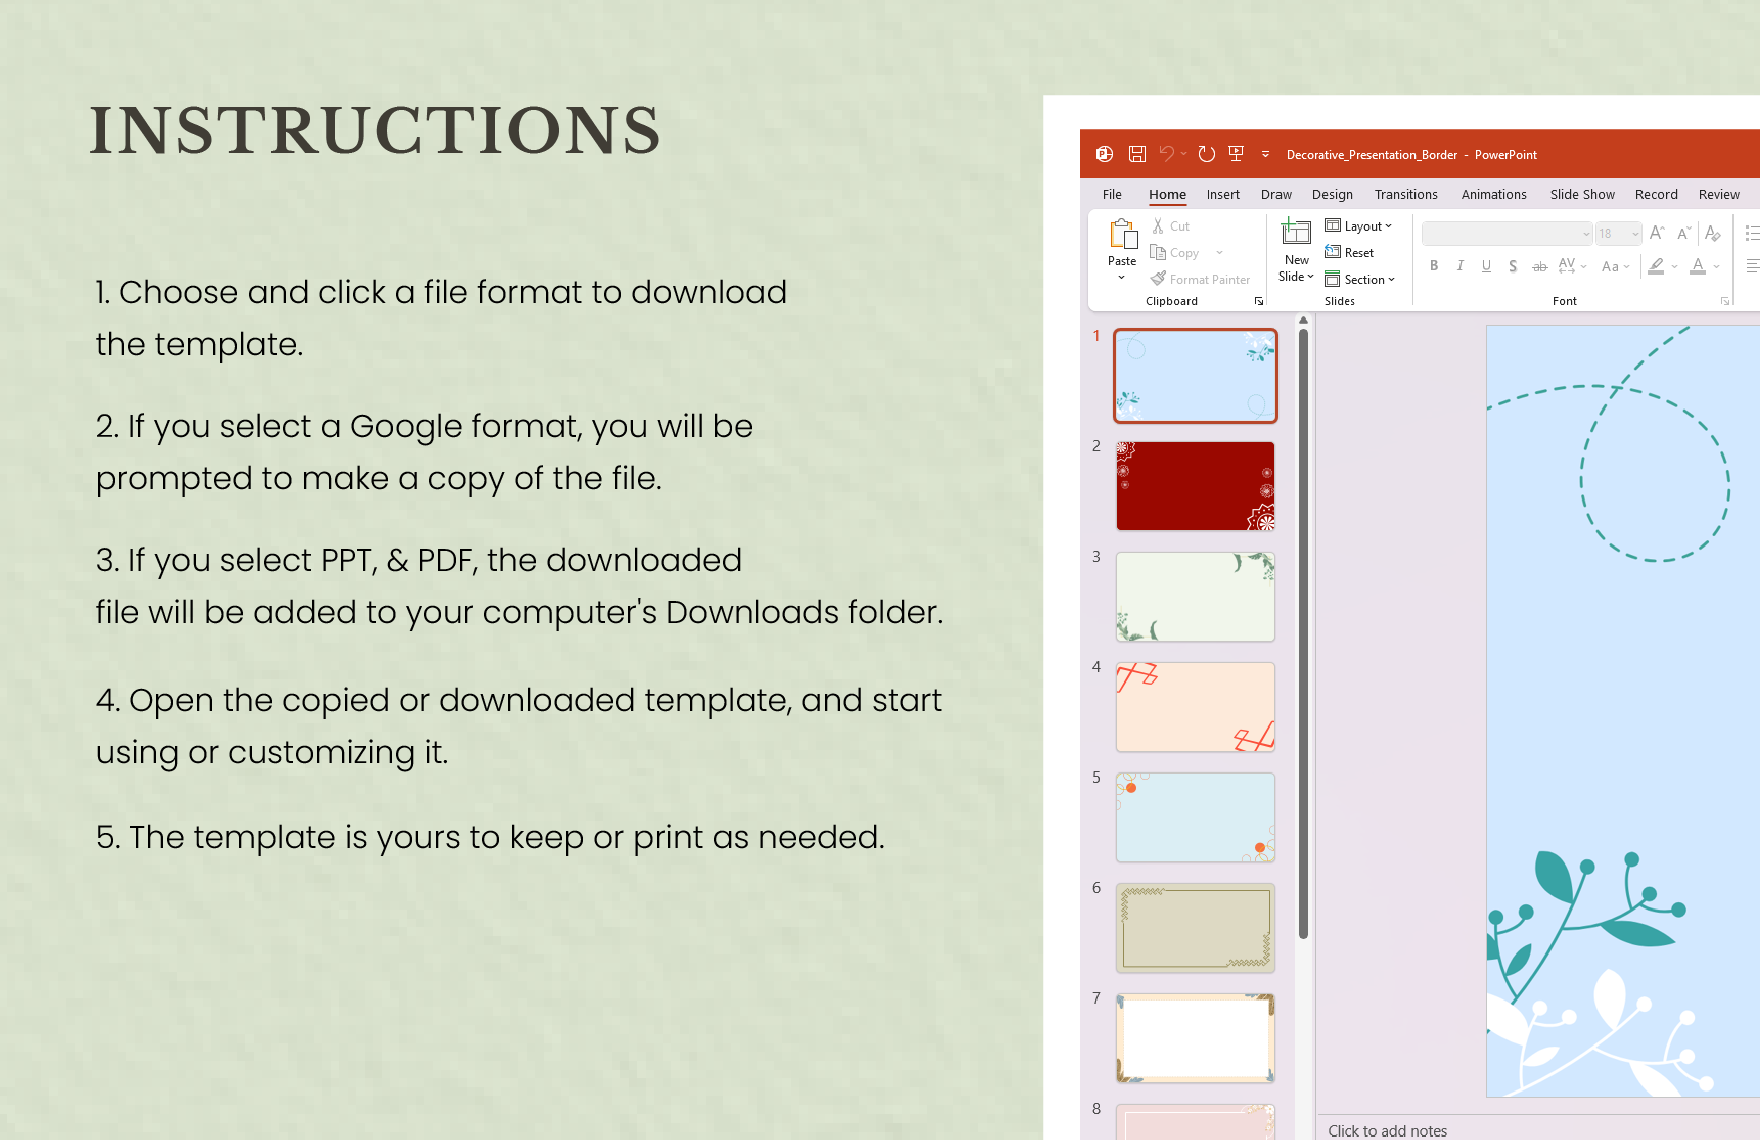
Task: Toggle Underline formatting
Action: [1486, 266]
